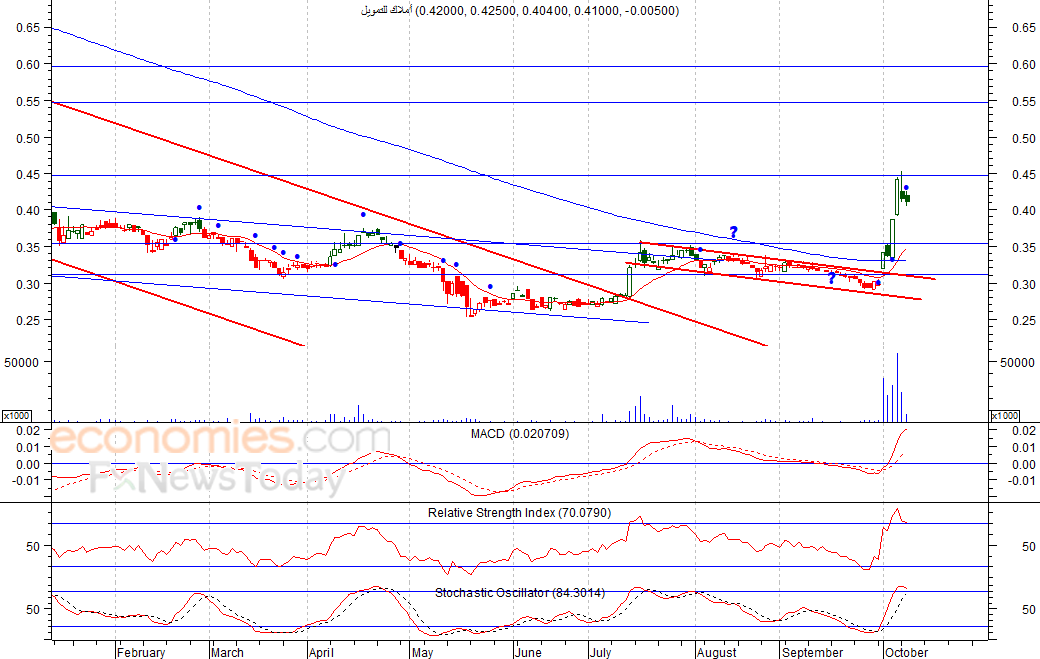Select the August month label
The height and width of the screenshot is (659, 1040).
pyautogui.click(x=717, y=652)
